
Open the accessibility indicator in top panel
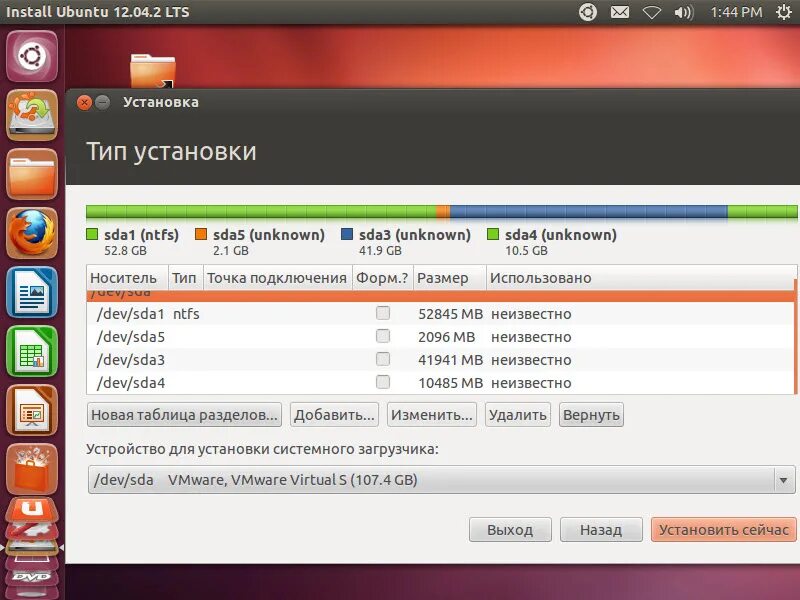(x=588, y=12)
